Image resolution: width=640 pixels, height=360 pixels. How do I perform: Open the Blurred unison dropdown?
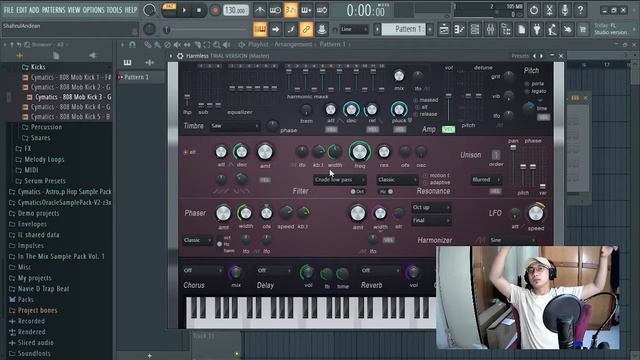[x=486, y=180]
